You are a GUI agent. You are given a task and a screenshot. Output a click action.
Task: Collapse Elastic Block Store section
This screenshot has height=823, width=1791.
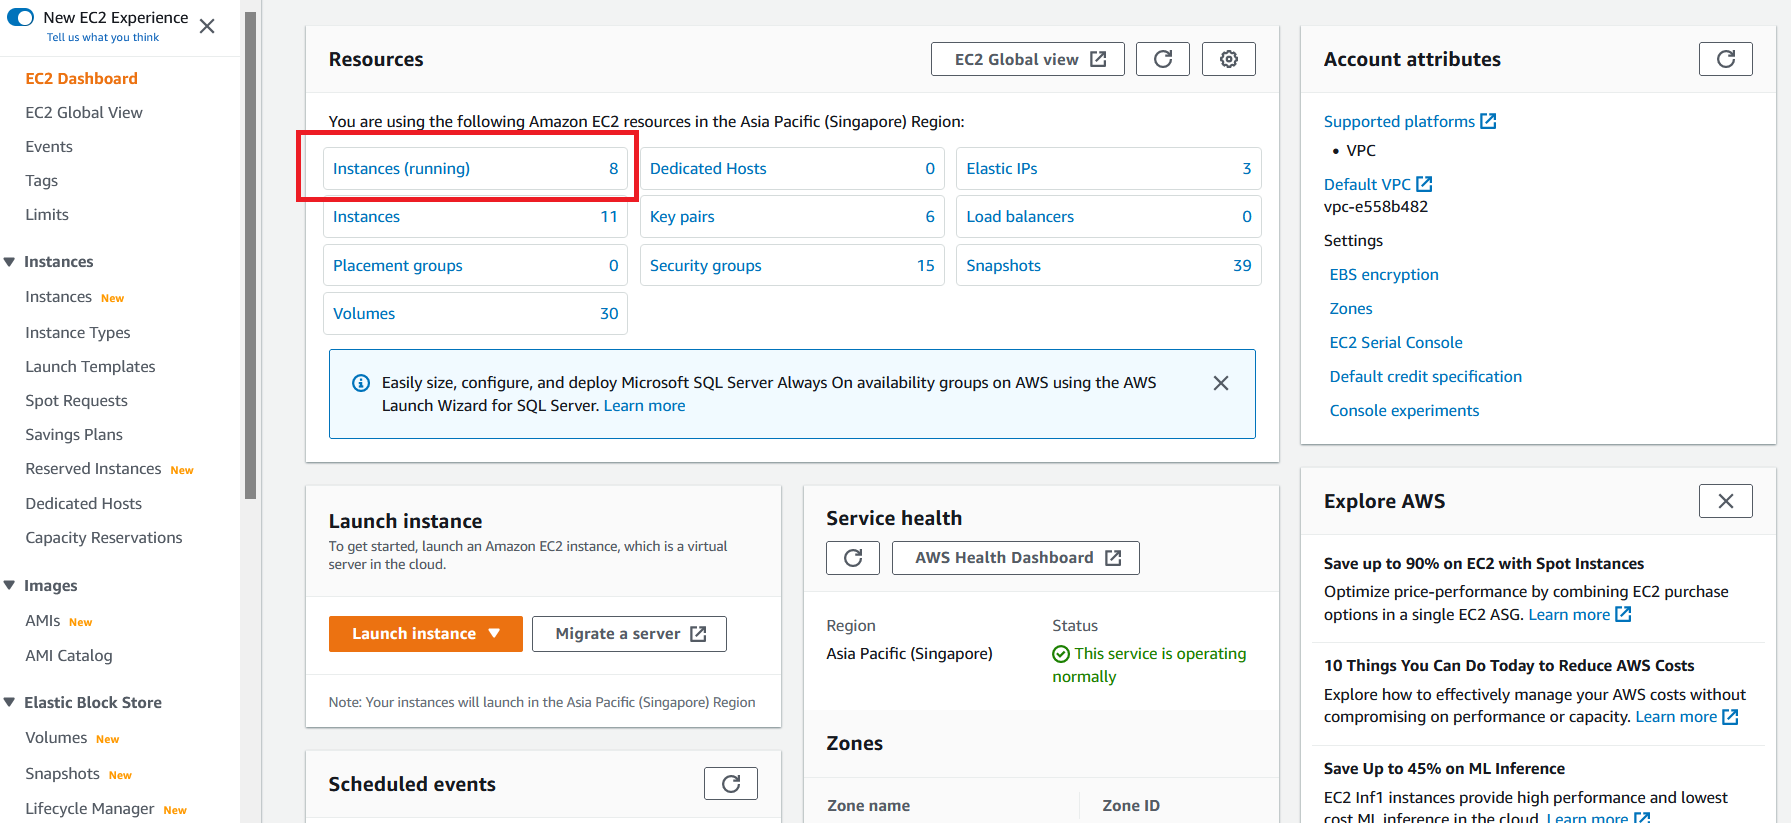click(10, 703)
